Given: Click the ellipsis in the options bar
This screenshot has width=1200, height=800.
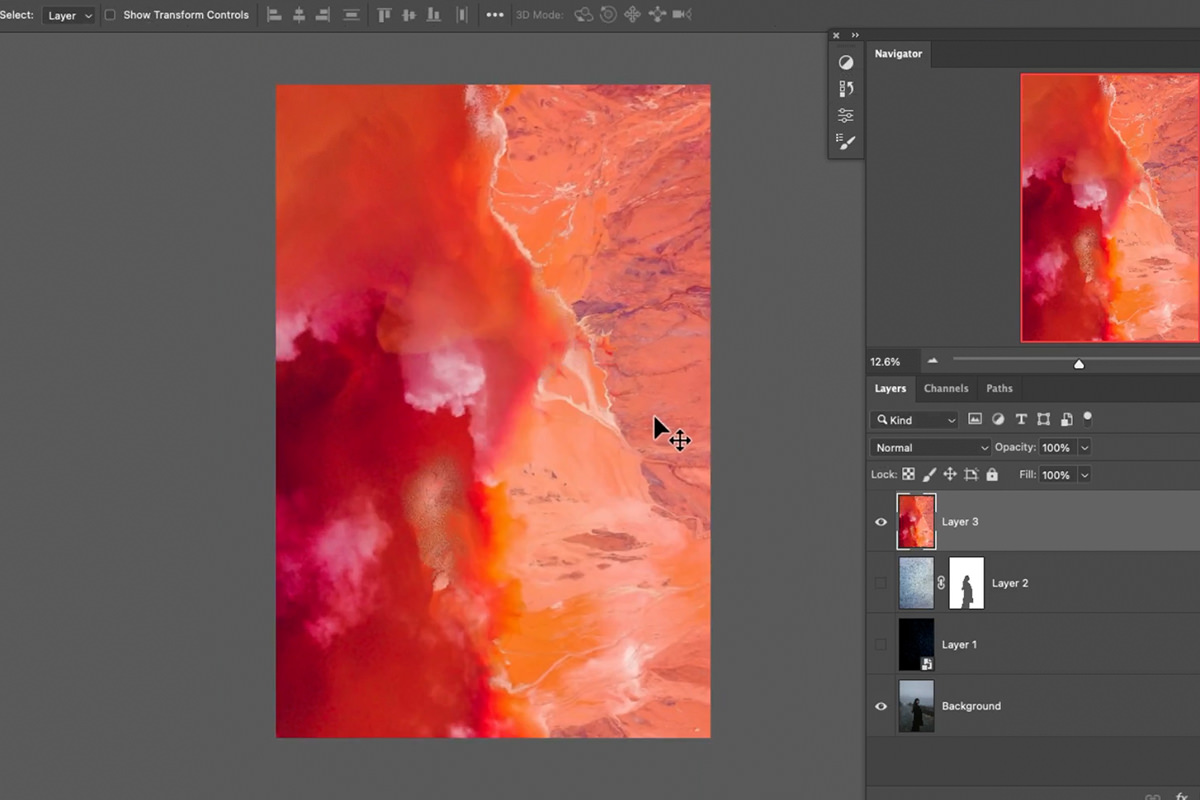Looking at the screenshot, I should click(494, 15).
